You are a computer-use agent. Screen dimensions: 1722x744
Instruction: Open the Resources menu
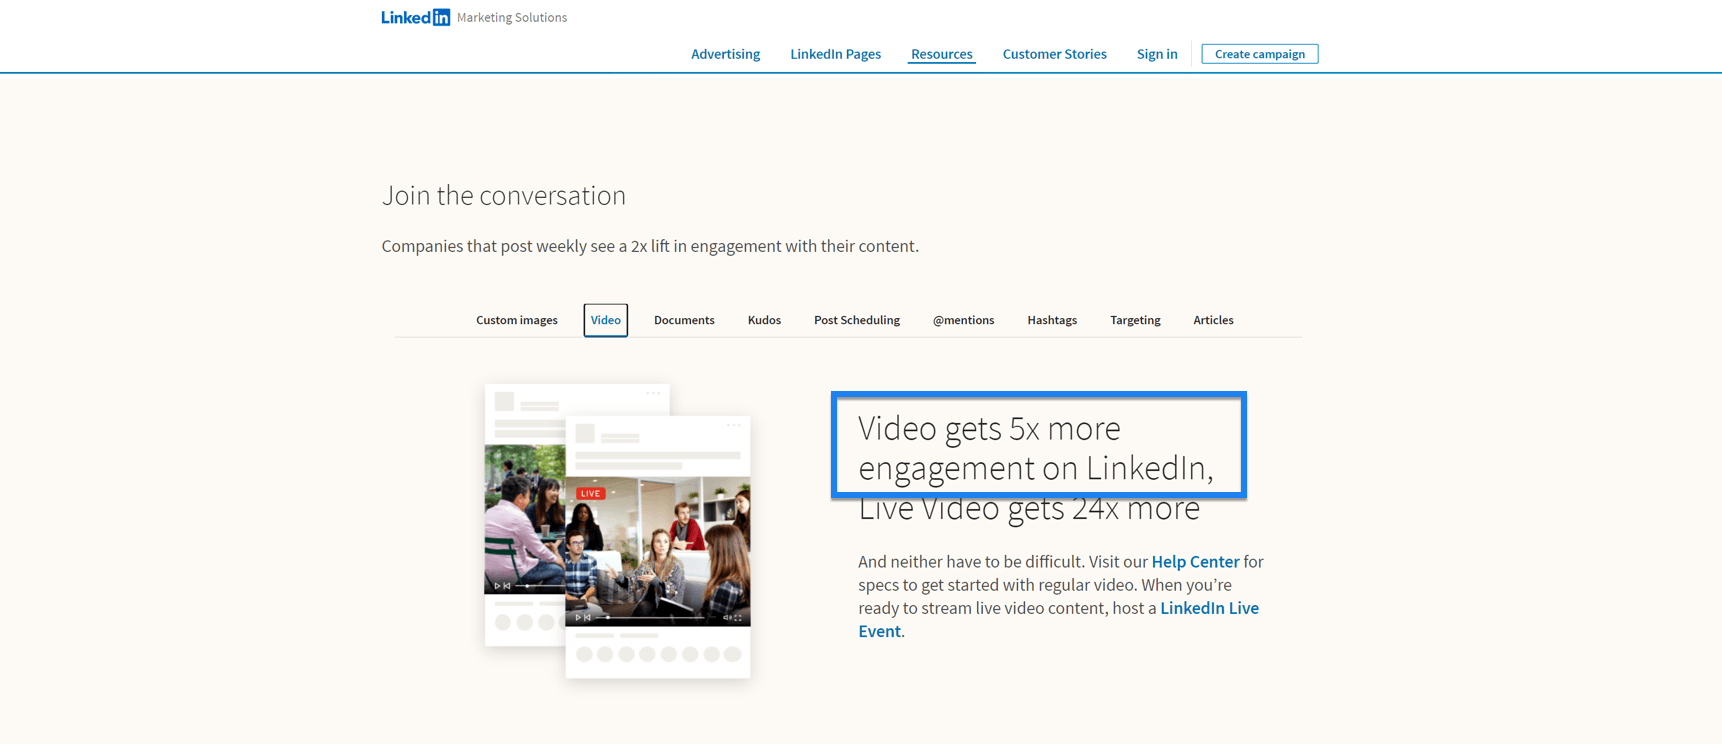pos(941,54)
